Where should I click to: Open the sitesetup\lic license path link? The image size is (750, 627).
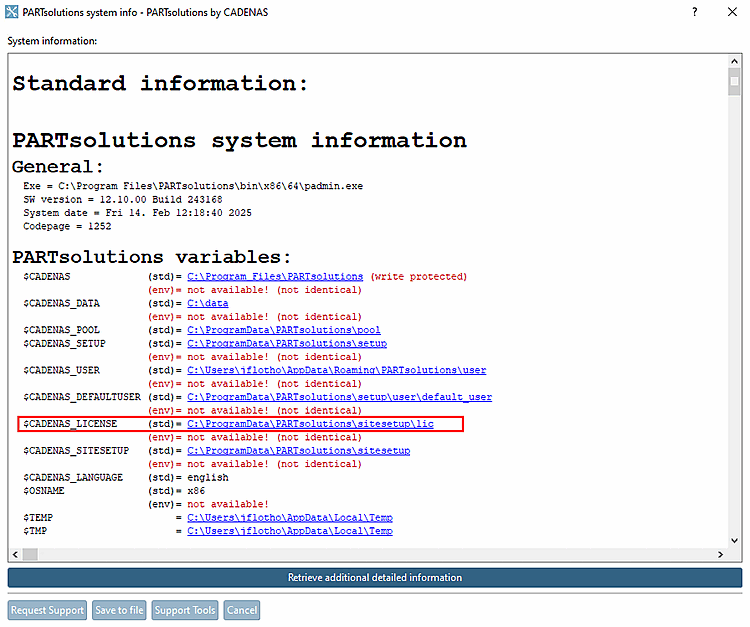click(310, 424)
